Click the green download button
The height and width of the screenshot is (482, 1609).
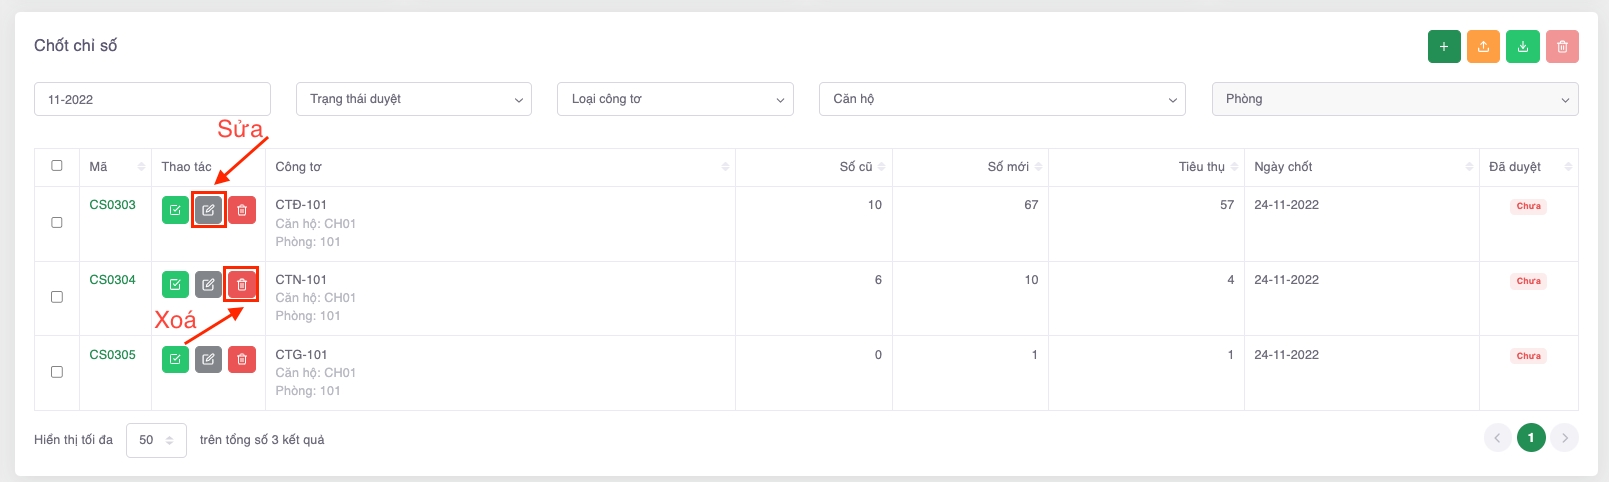point(1522,47)
